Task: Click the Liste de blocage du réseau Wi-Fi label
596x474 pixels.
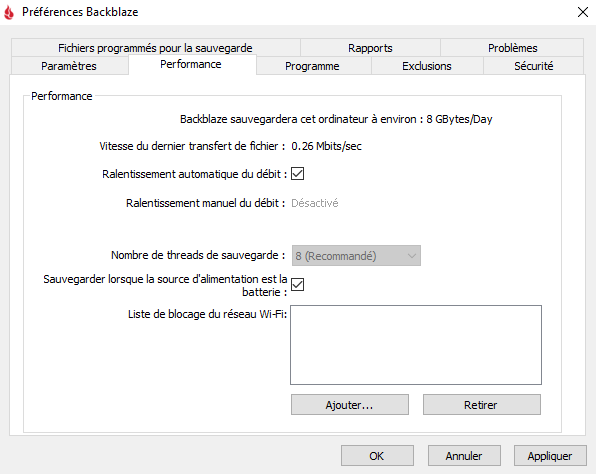Action: click(208, 314)
